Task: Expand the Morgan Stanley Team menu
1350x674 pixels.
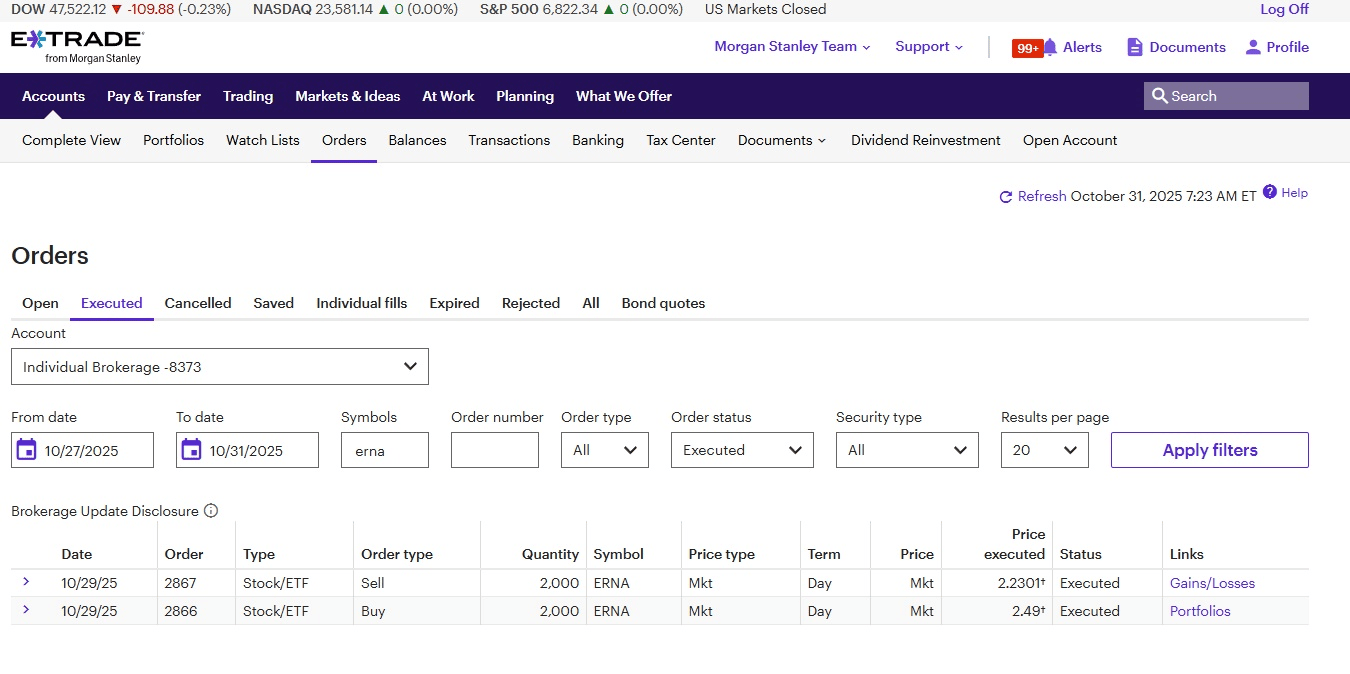Action: (x=792, y=47)
